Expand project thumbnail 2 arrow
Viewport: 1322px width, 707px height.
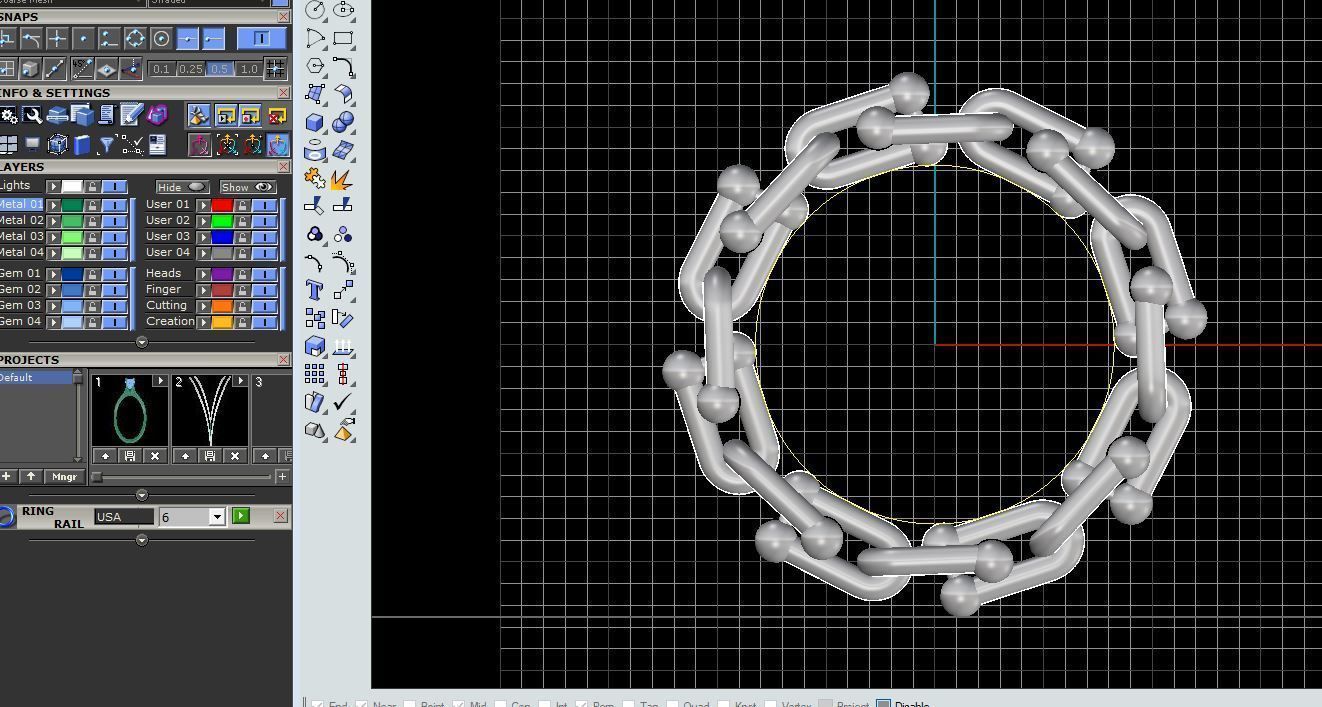click(239, 381)
